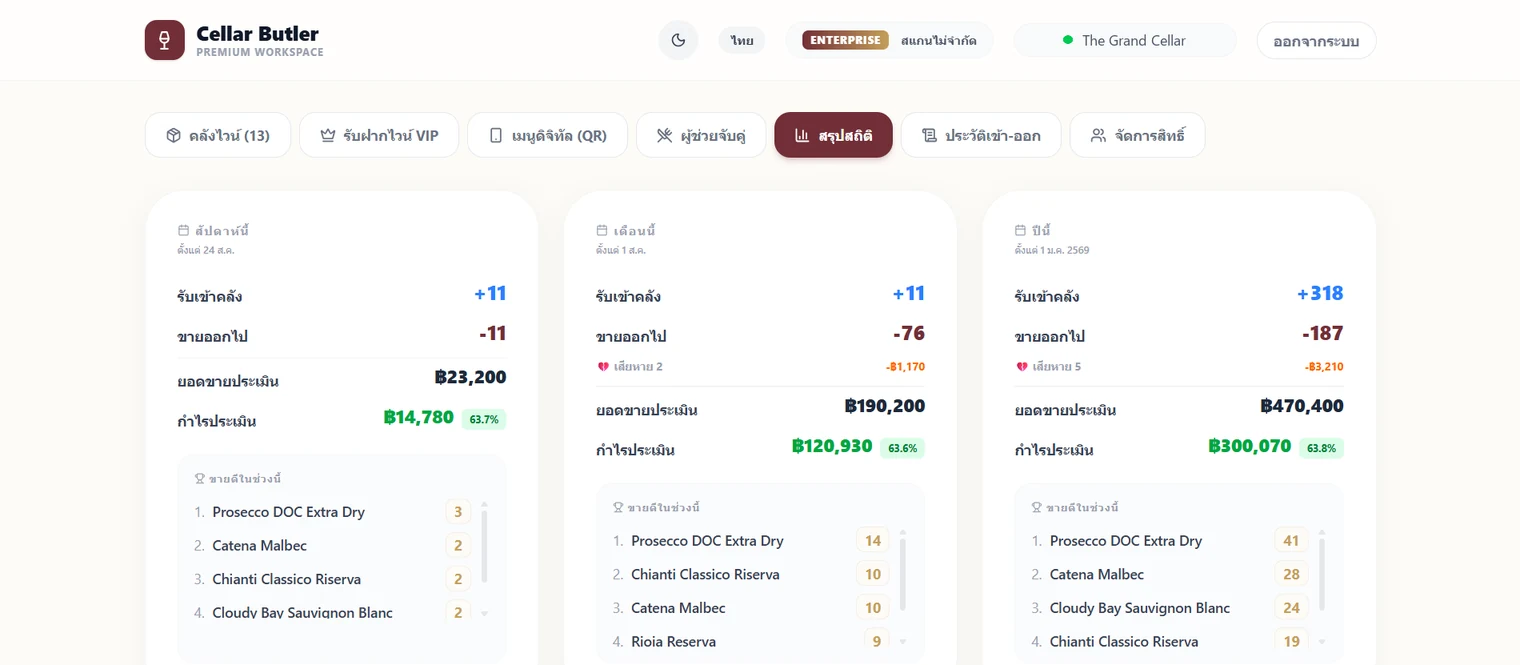The height and width of the screenshot is (665, 1520).
Task: Click the ฿300,070 yearly profit value
Action: 1250,447
